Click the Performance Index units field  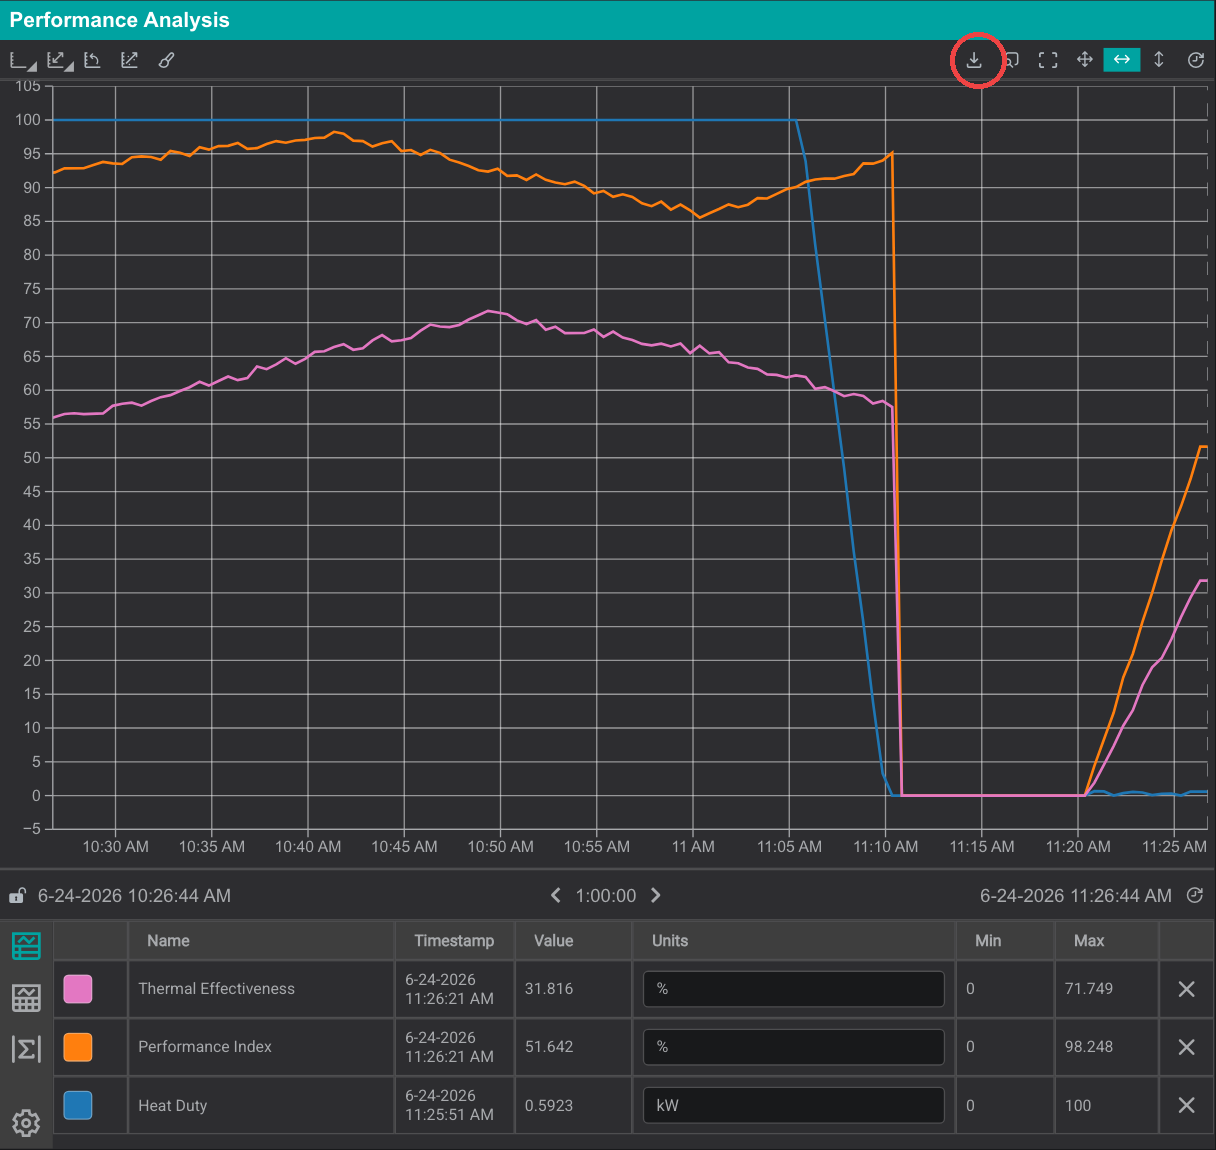click(794, 1047)
